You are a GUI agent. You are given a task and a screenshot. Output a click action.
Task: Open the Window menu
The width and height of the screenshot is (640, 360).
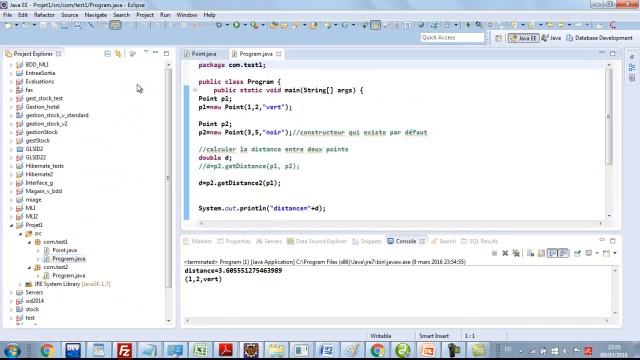click(187, 15)
